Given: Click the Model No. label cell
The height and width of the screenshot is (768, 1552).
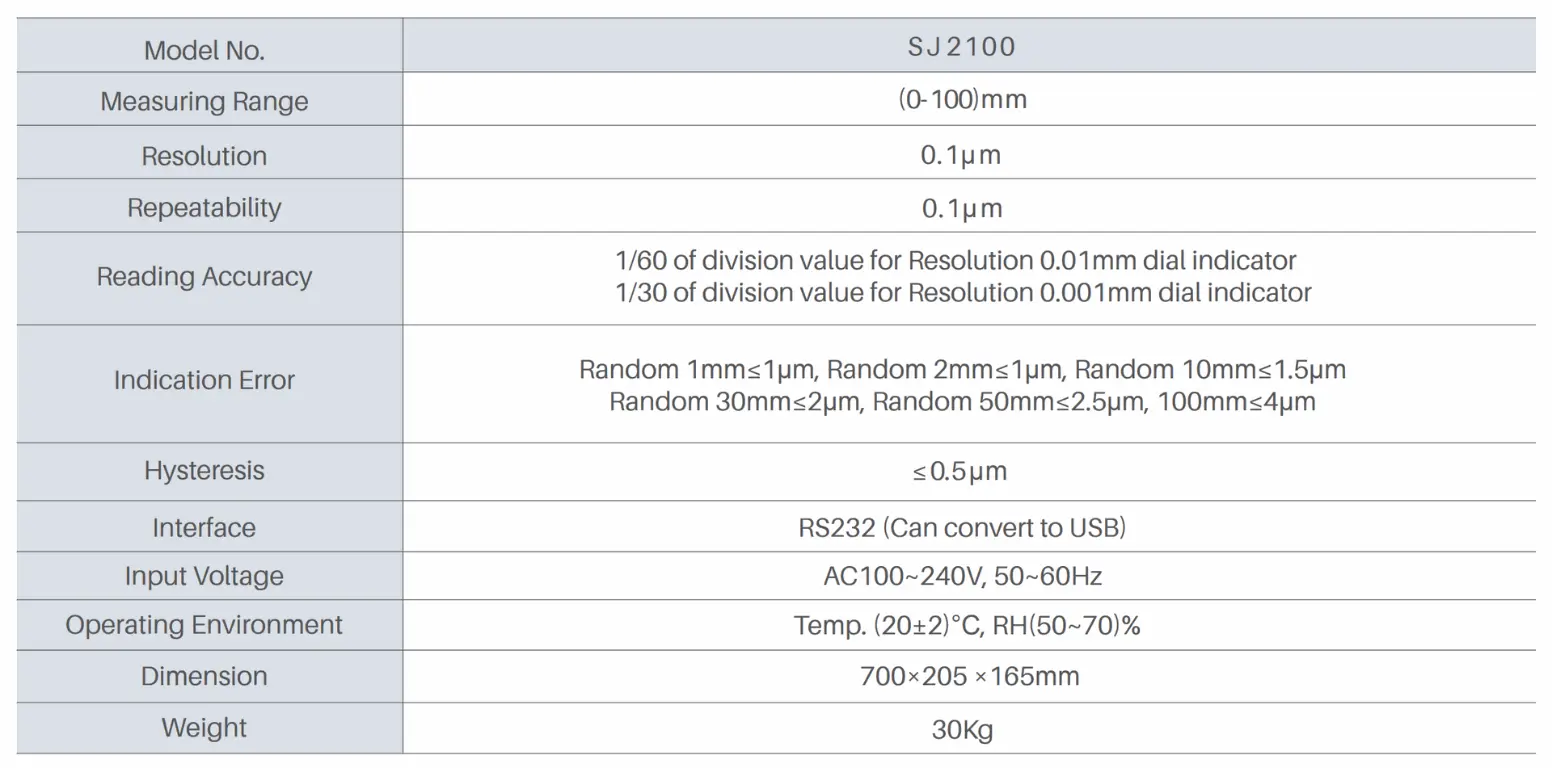Looking at the screenshot, I should 204,50.
